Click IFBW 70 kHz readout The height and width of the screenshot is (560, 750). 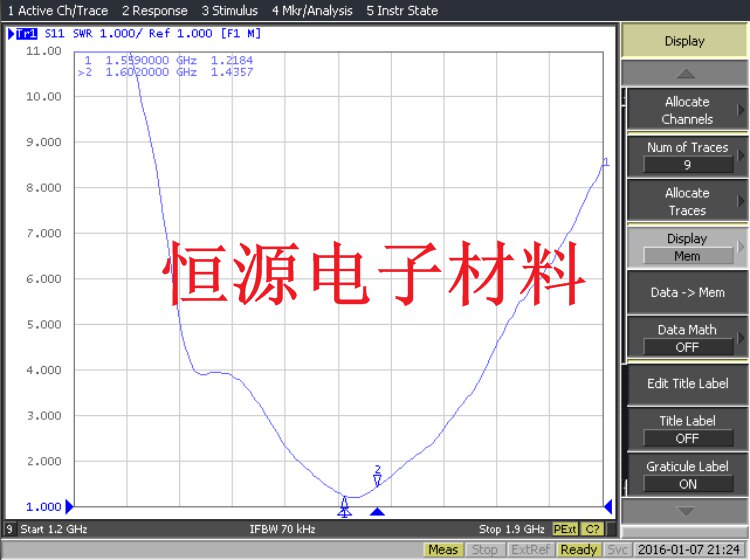coord(282,529)
